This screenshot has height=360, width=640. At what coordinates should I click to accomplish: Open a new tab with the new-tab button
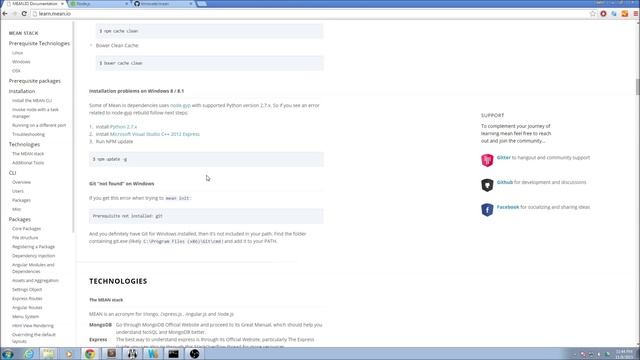(202, 4)
